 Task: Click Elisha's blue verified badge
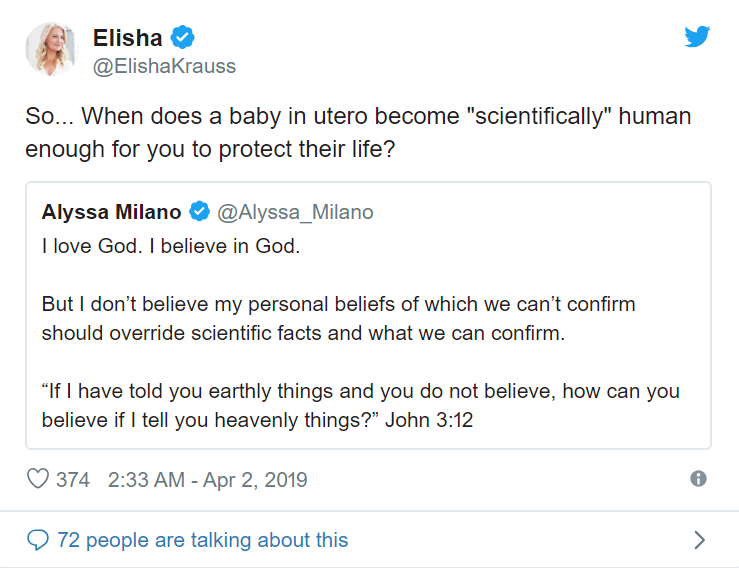[182, 38]
